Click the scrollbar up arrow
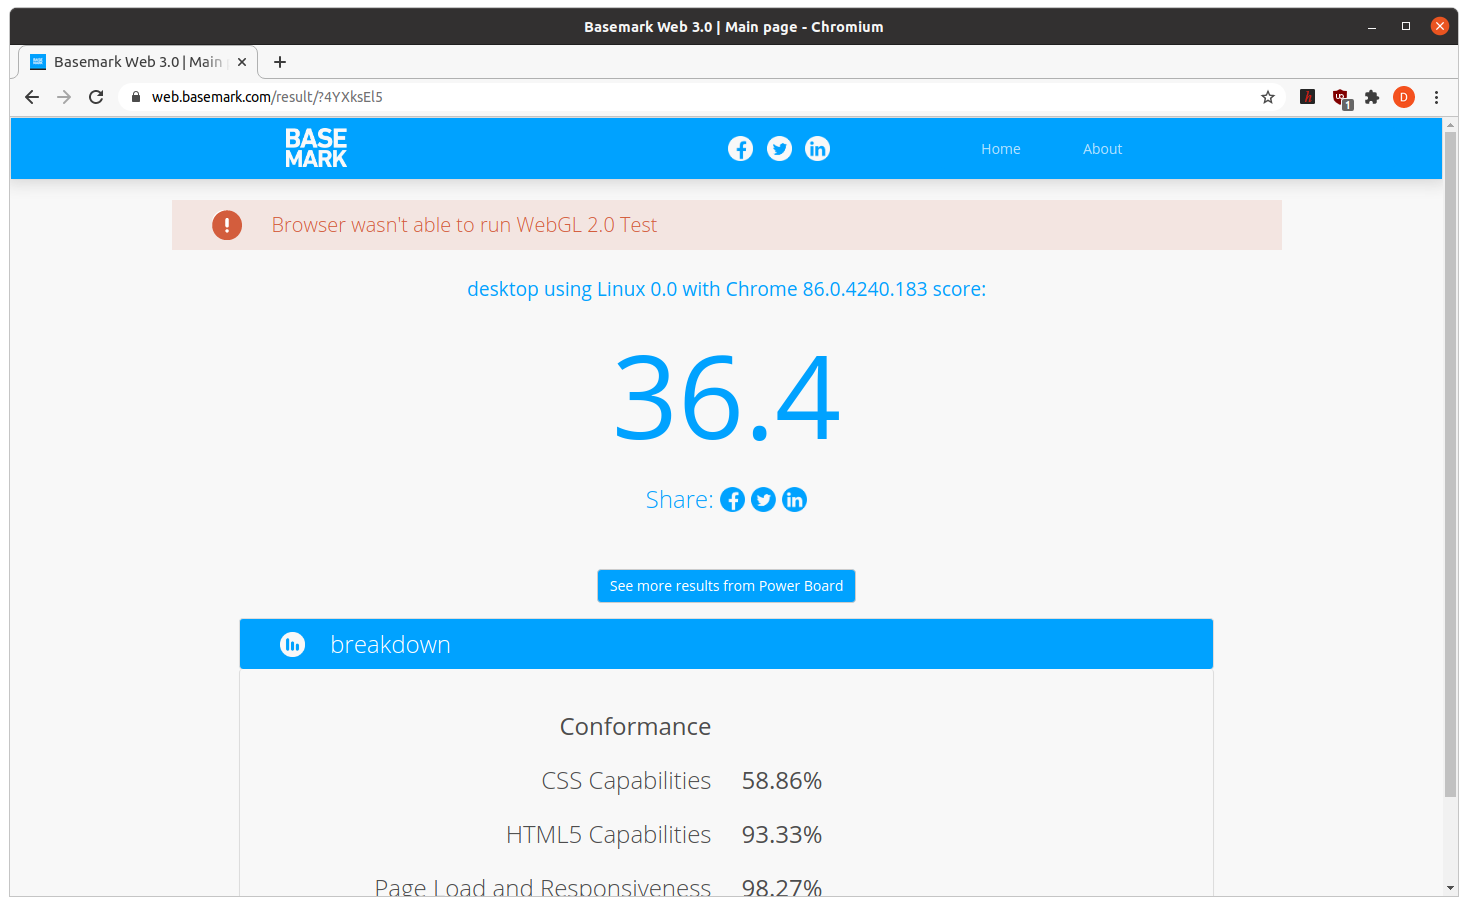 tap(1450, 125)
